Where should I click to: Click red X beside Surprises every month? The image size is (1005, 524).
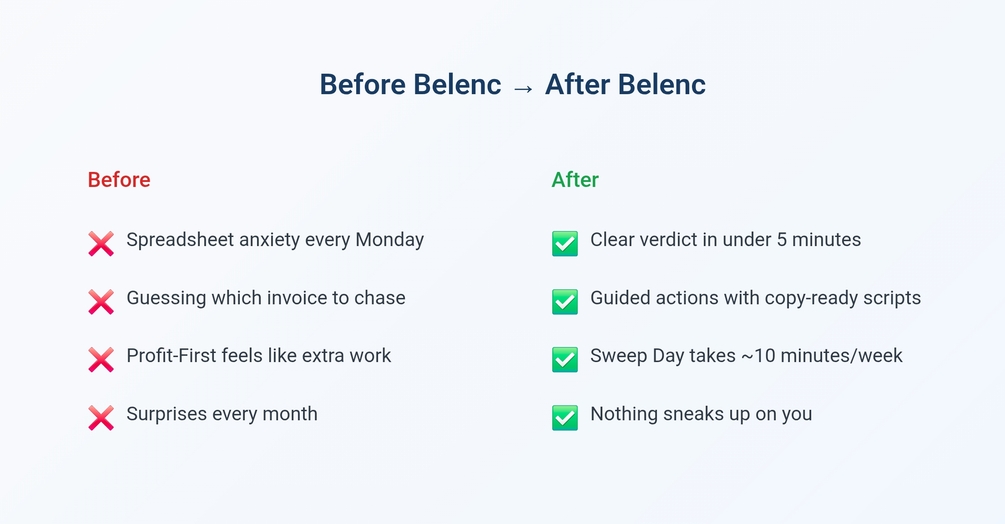tap(101, 417)
